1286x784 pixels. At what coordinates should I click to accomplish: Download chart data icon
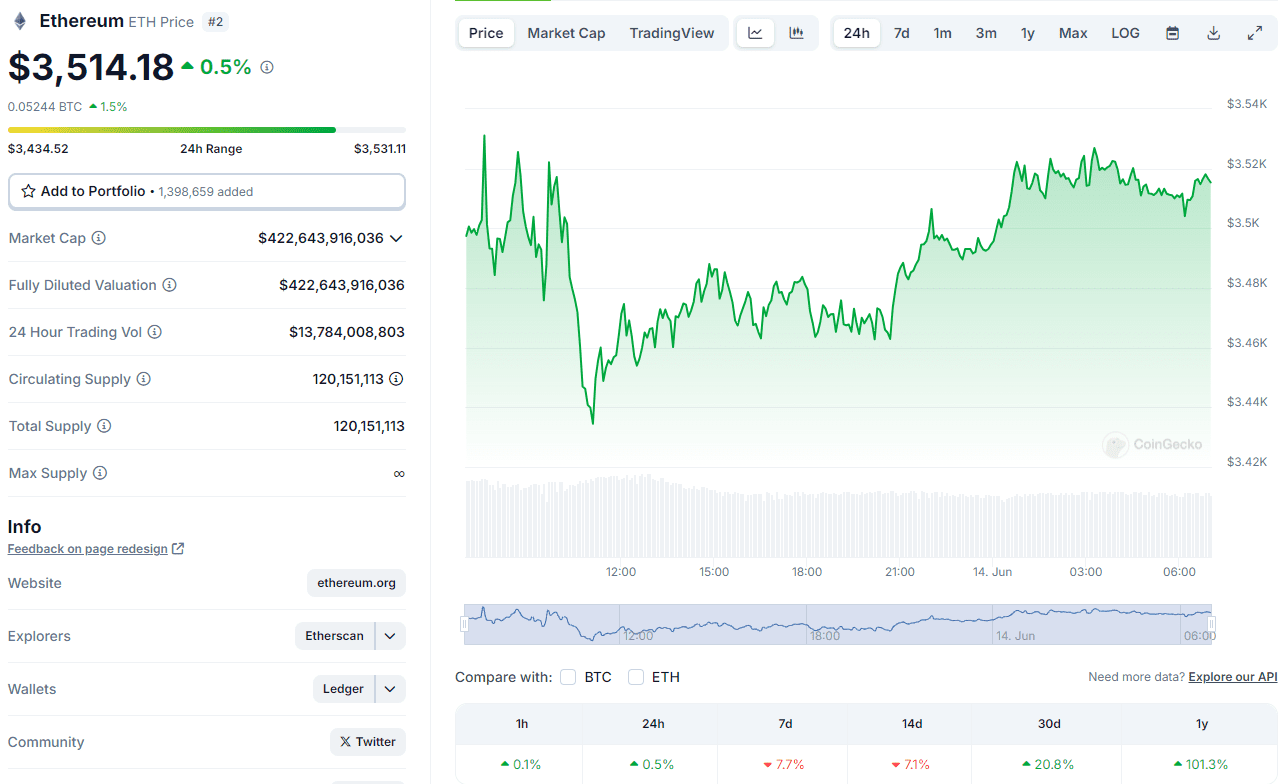1214,33
